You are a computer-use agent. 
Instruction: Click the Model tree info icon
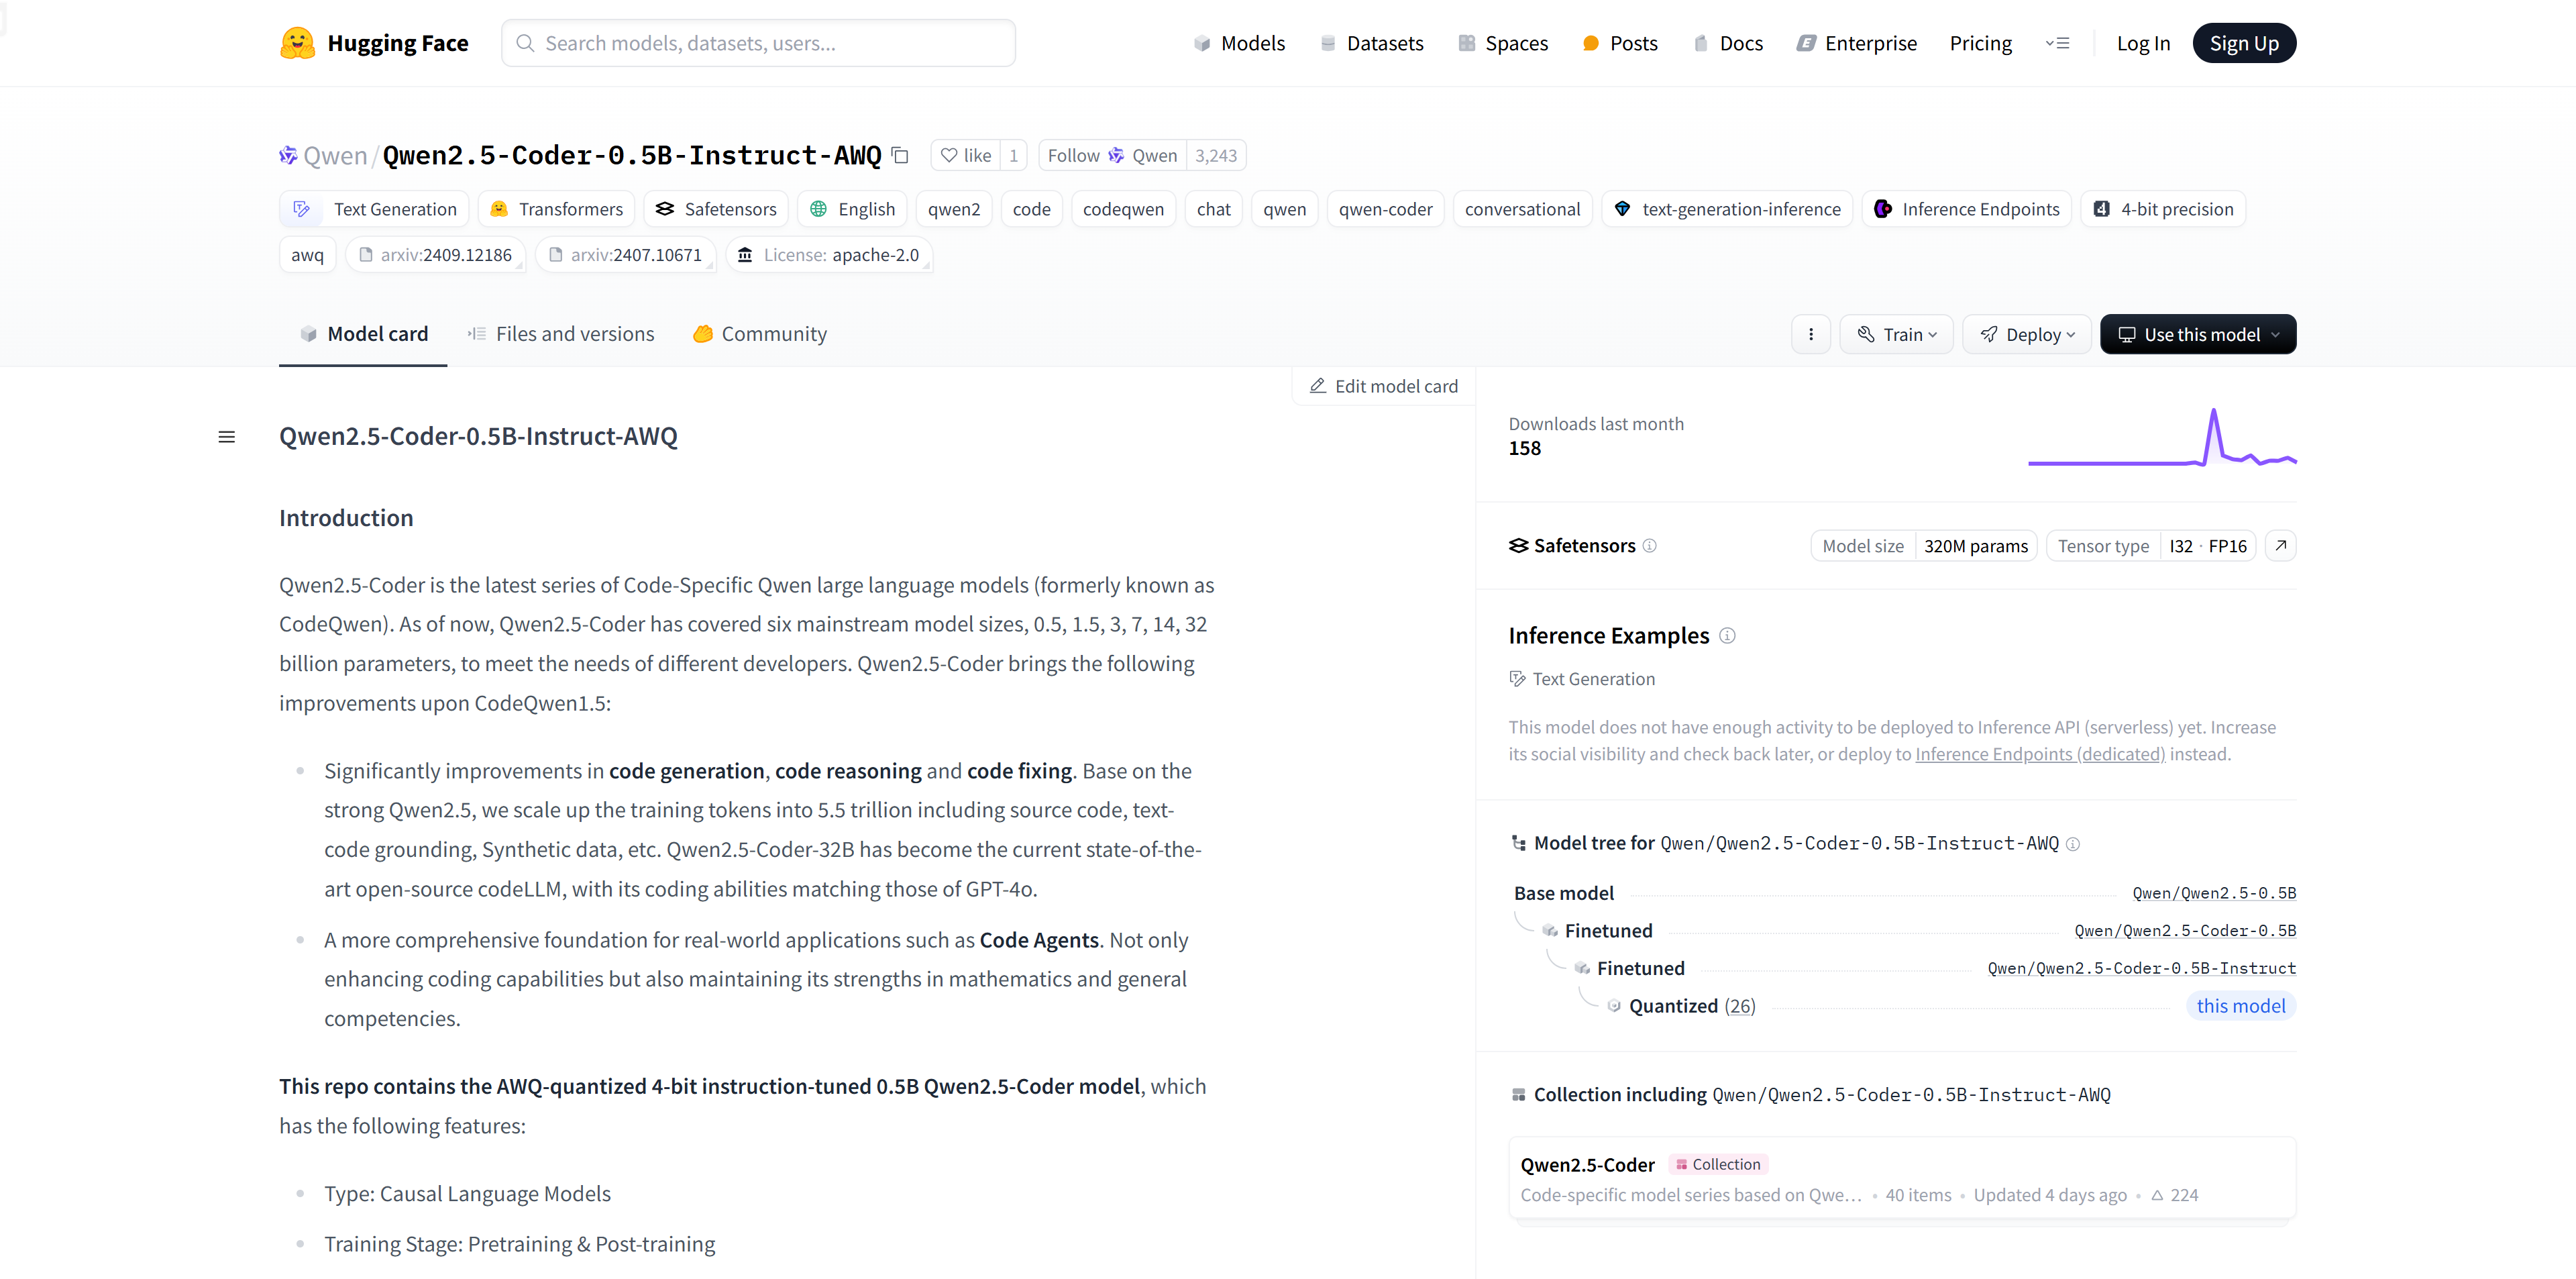pos(2073,844)
